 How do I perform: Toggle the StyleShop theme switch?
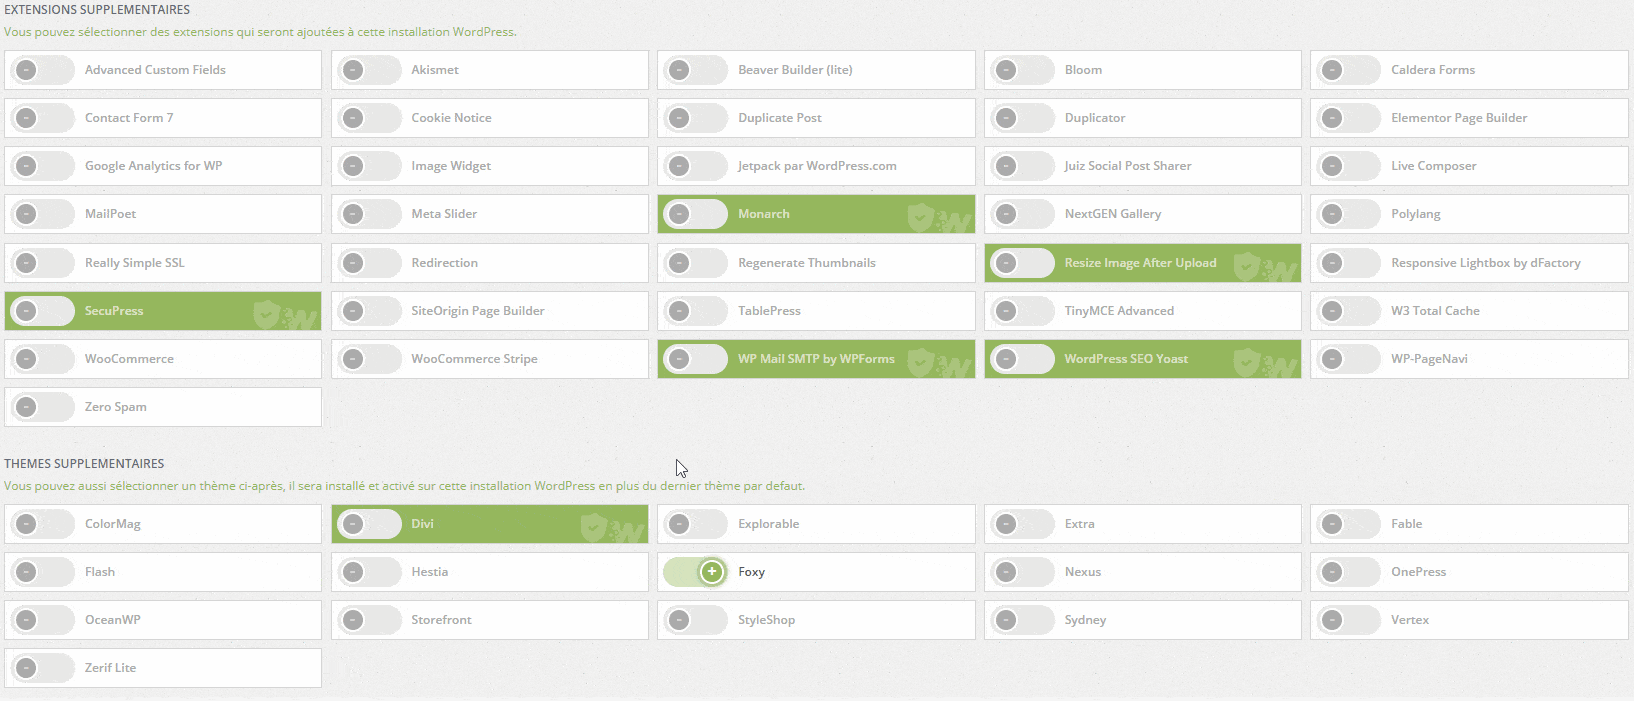click(x=695, y=620)
